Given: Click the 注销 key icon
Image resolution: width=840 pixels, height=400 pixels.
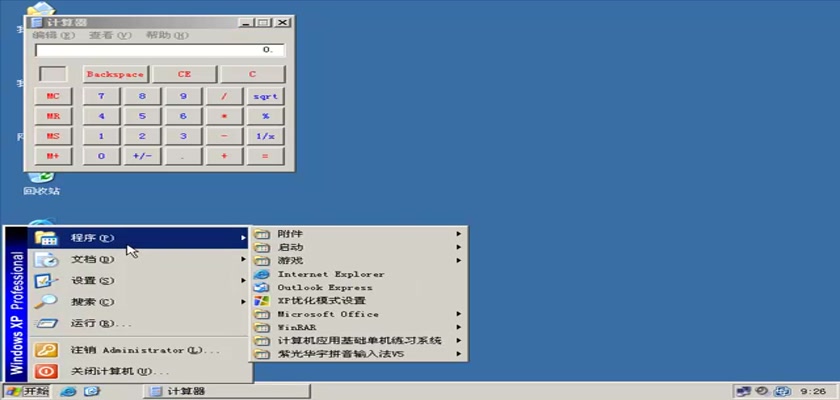Looking at the screenshot, I should coord(46,350).
